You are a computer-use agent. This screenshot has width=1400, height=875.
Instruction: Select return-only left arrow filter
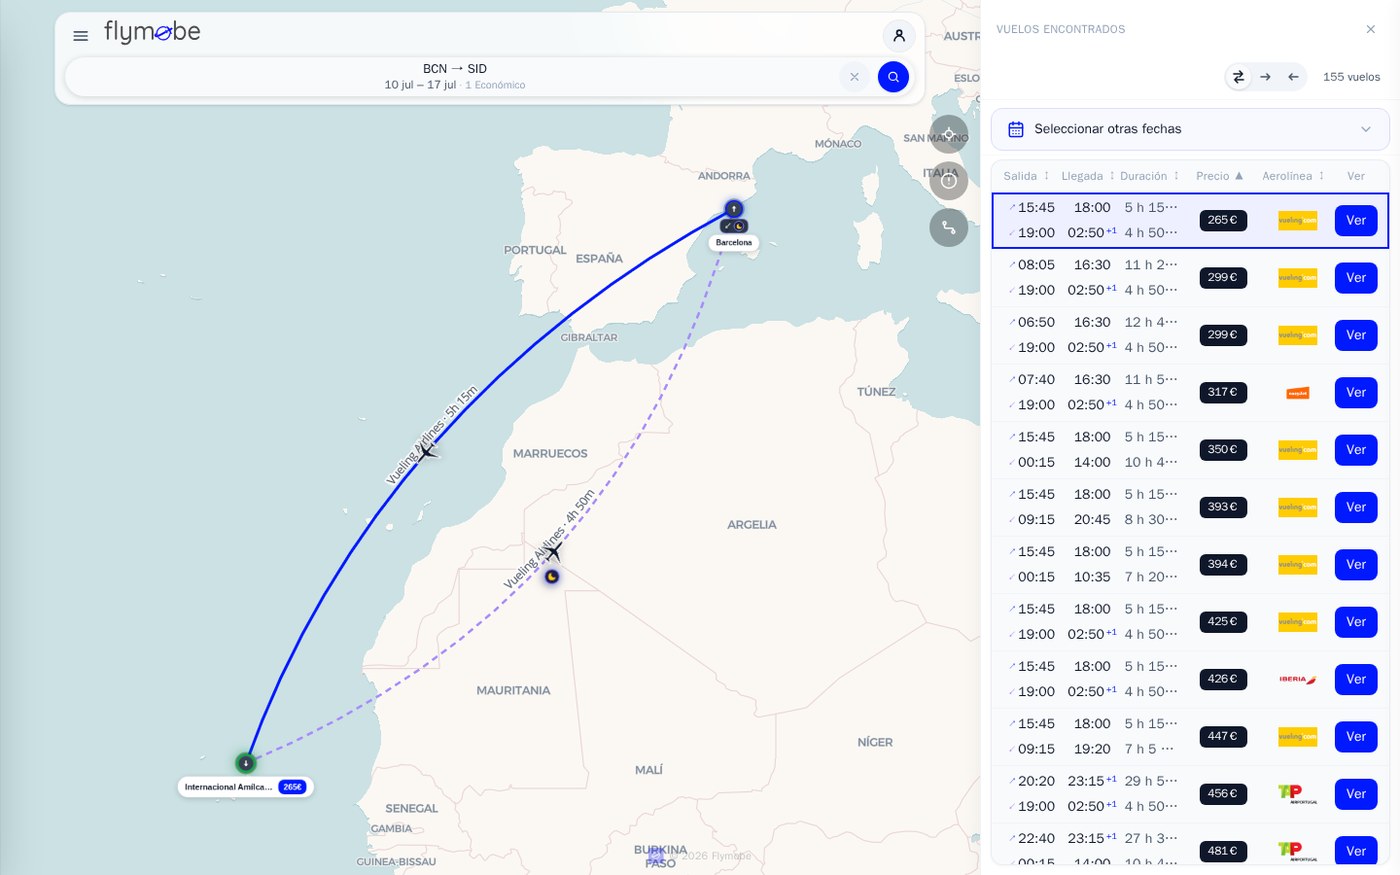(1293, 77)
